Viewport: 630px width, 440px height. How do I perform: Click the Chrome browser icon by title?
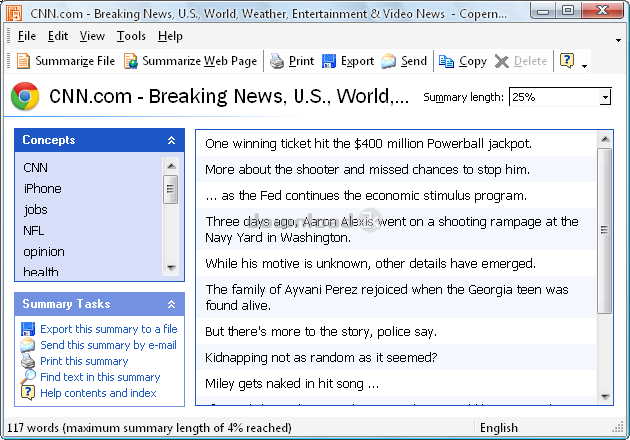(25, 97)
